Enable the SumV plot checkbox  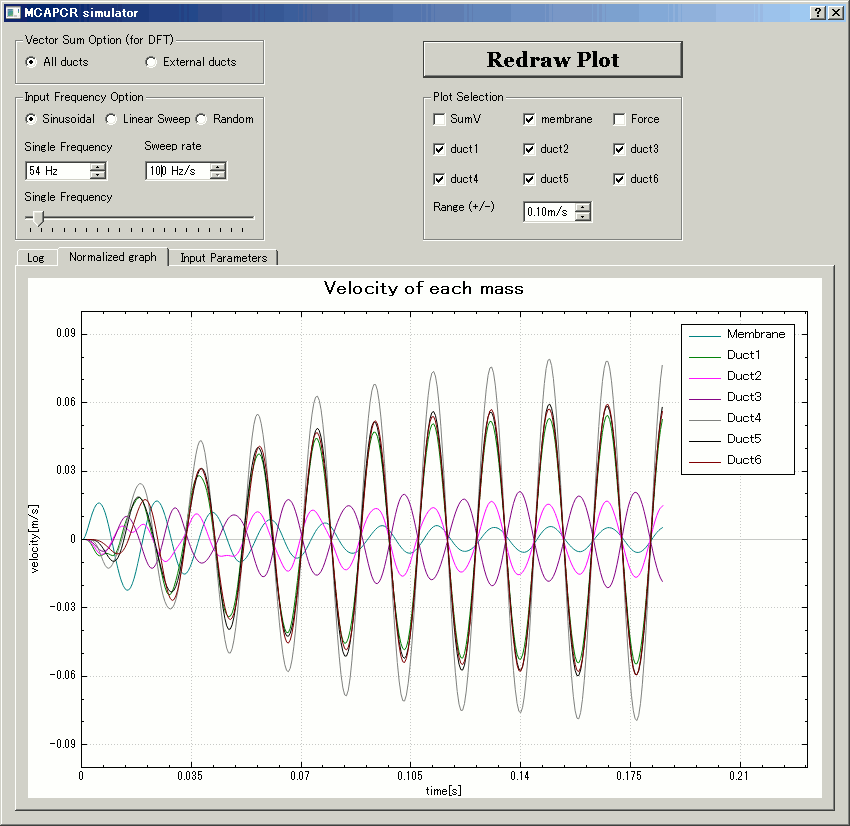(x=440, y=119)
